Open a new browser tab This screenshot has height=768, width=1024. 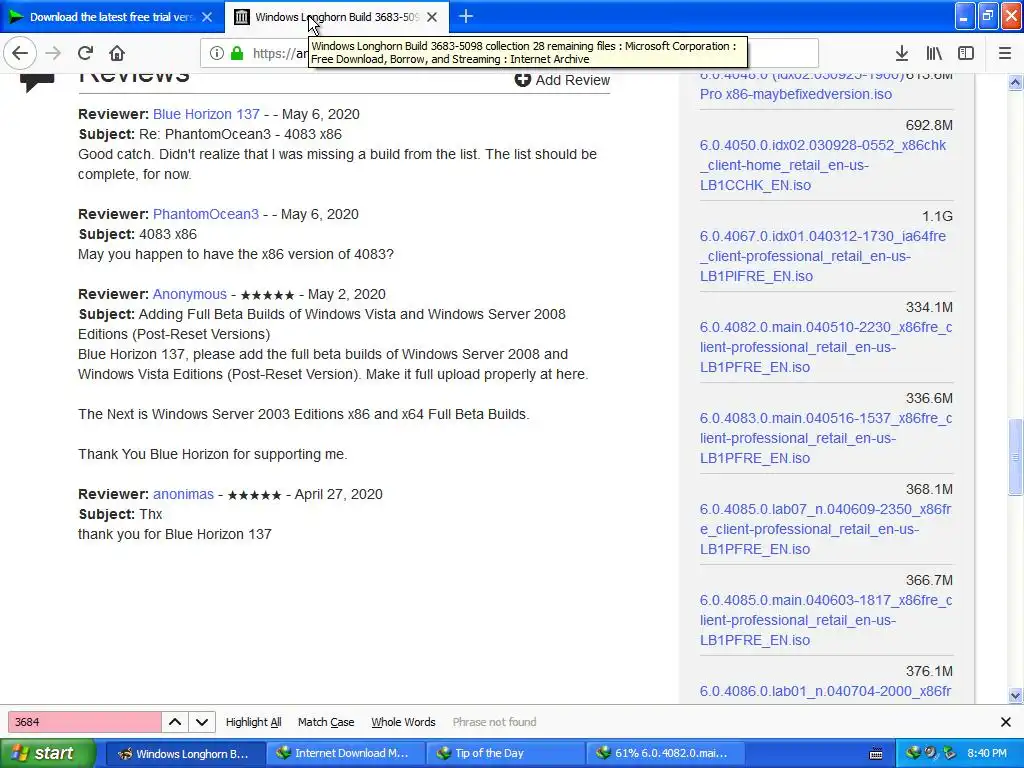466,17
